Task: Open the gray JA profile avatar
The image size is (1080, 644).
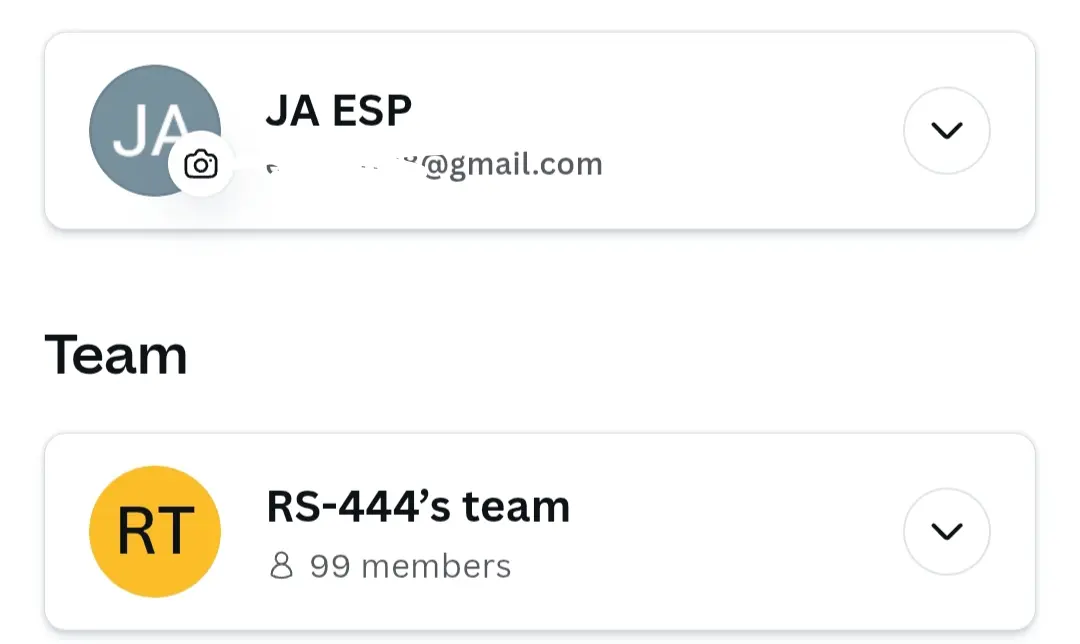Action: [x=155, y=130]
